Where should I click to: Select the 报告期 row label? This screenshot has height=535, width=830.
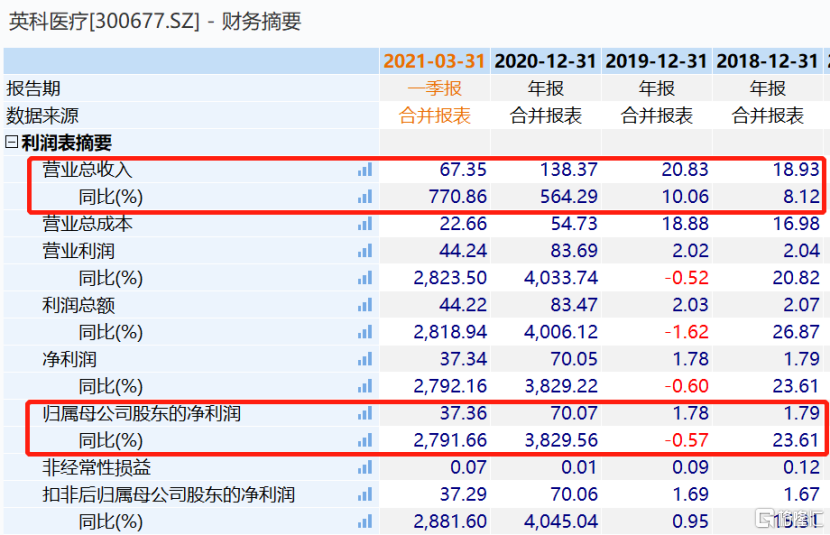point(33,88)
